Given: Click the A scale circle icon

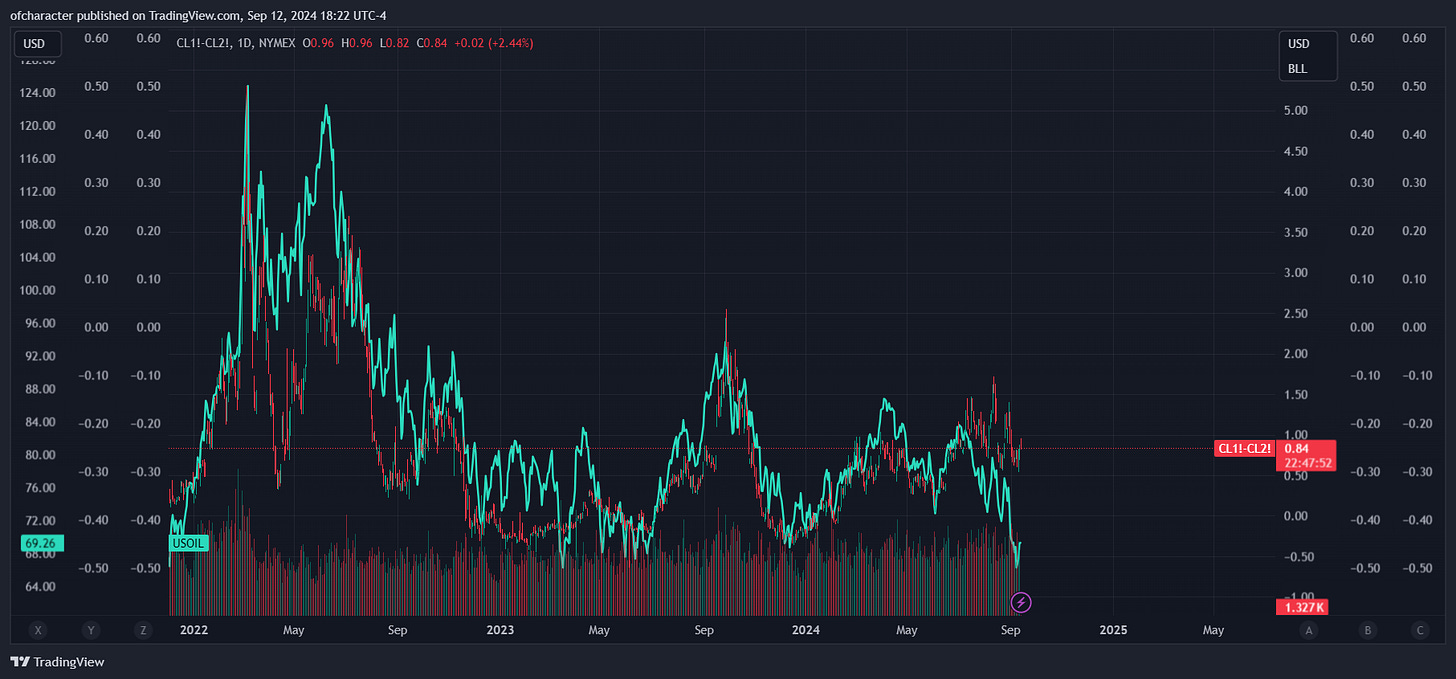Looking at the screenshot, I should (1308, 630).
